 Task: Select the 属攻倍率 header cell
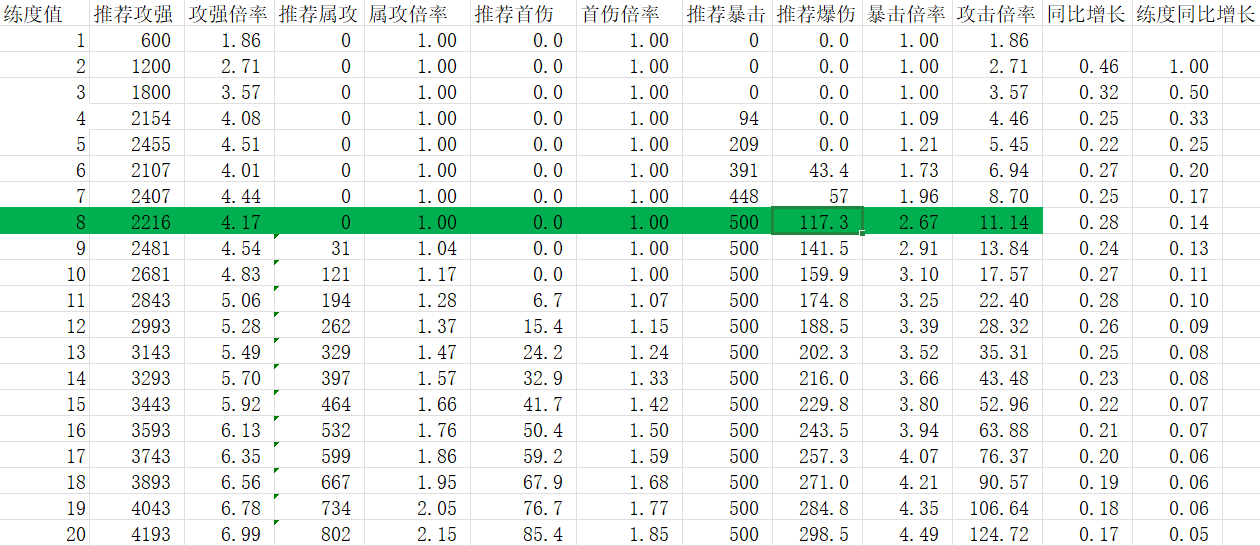tap(417, 14)
